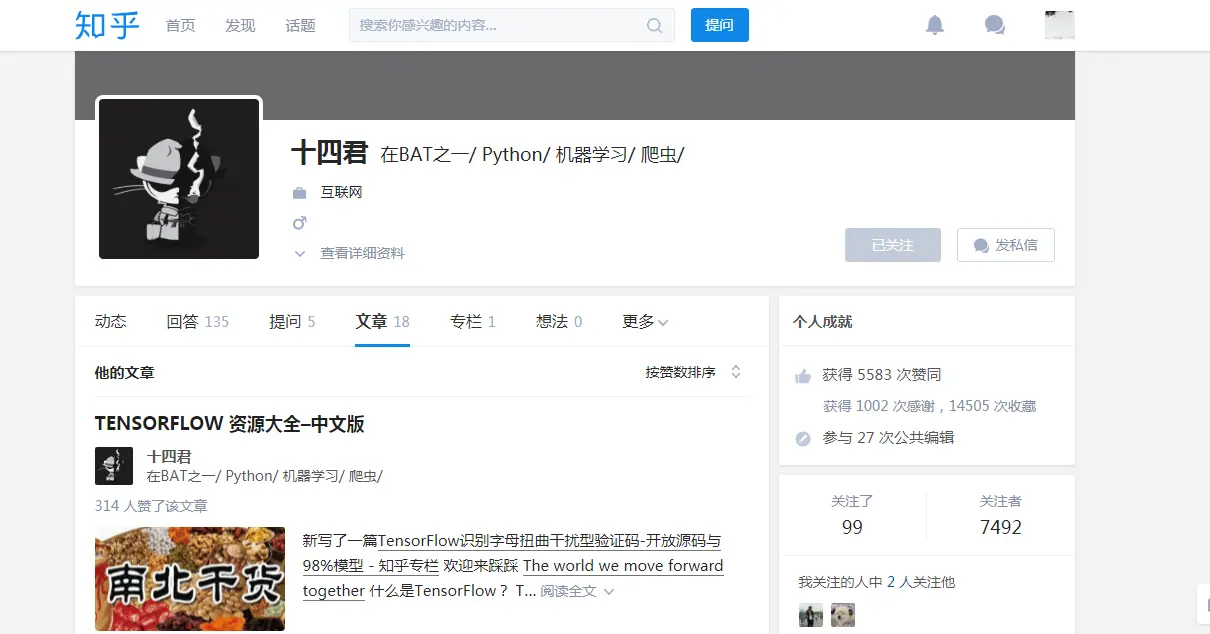Click the small author avatar under the article title
1210x634 pixels.
(114, 466)
